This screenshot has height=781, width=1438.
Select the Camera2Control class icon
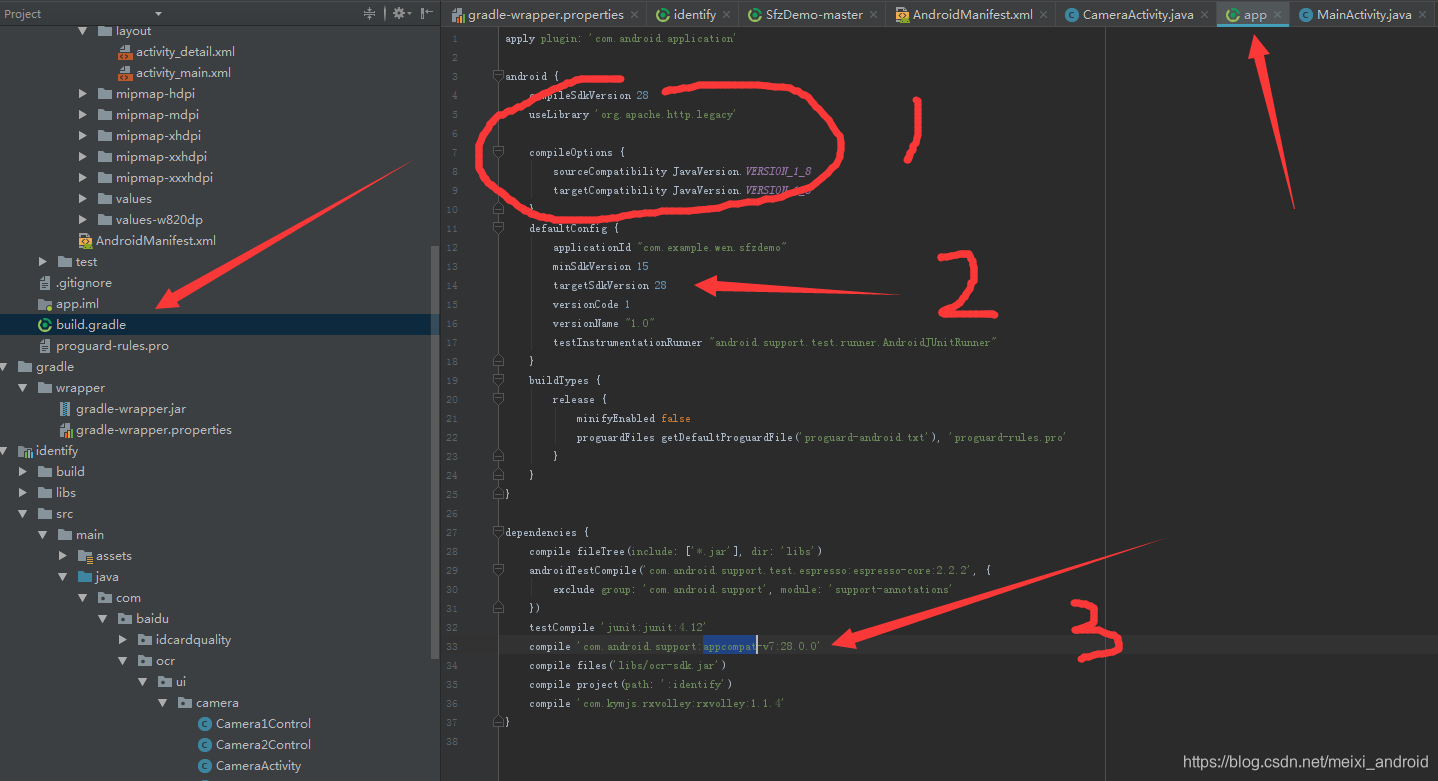tap(205, 745)
